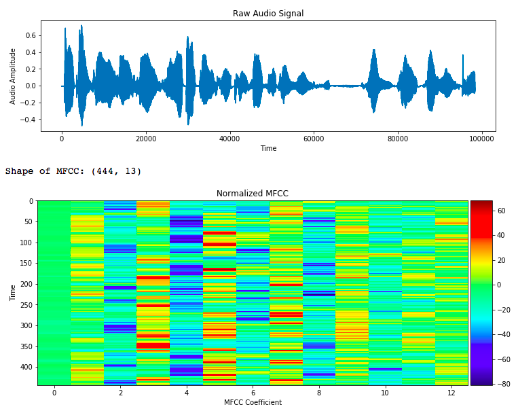Click the Time label under the waveform plot
This screenshot has height=411, width=518.
tap(268, 148)
